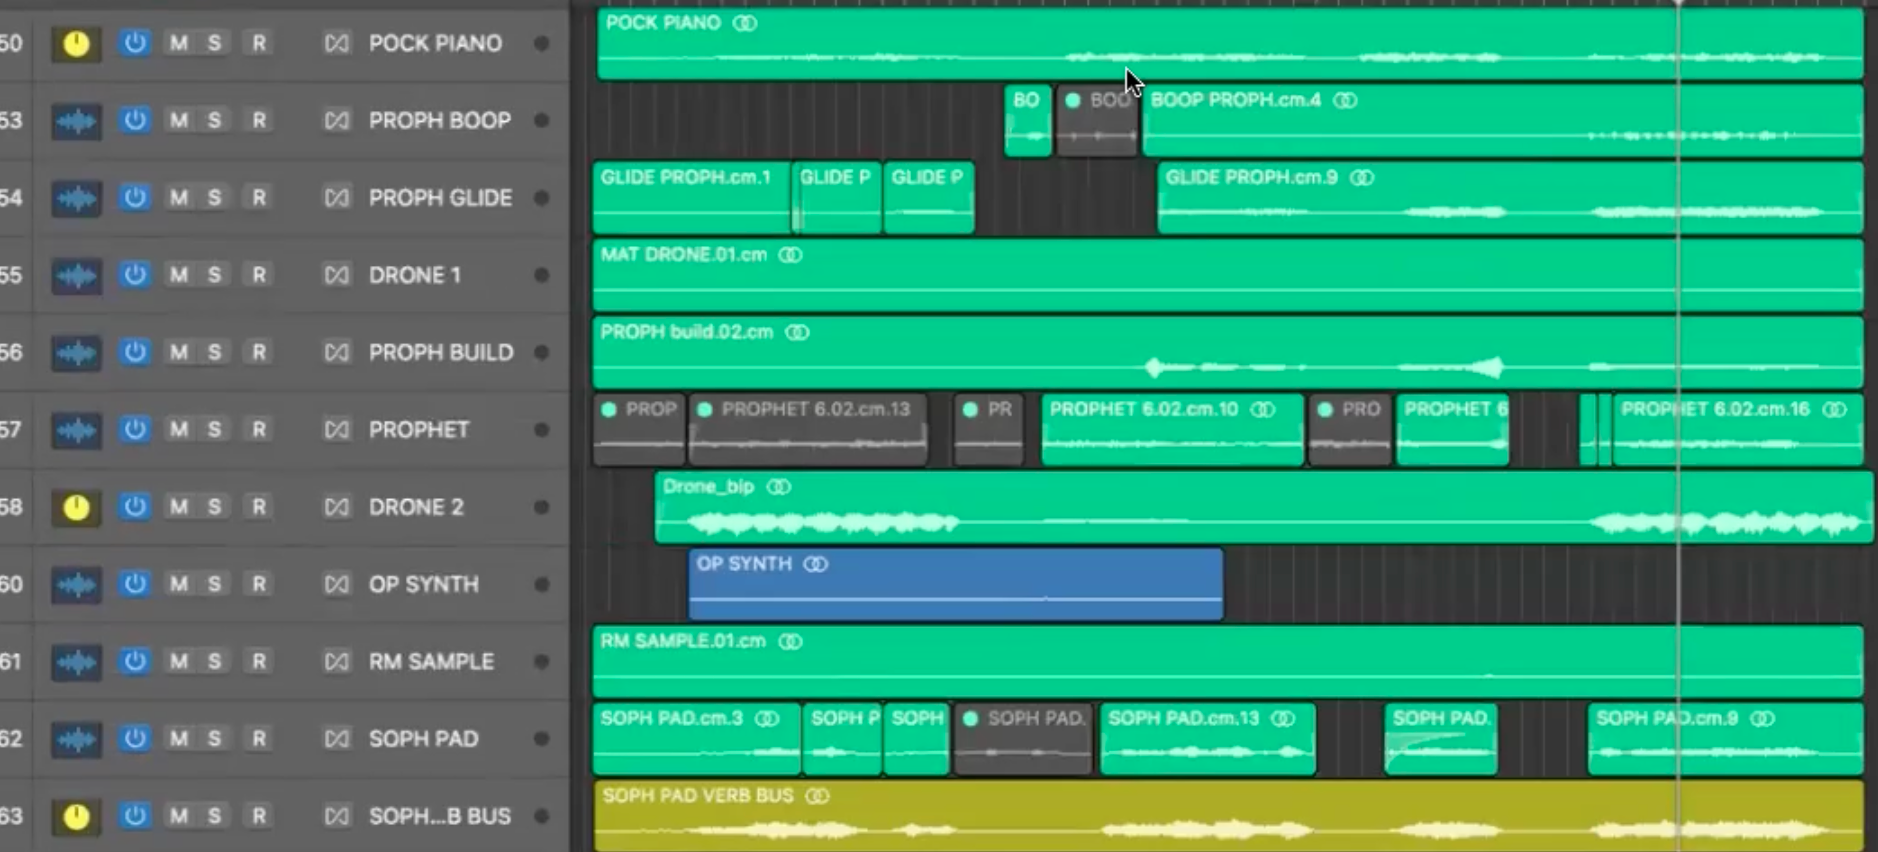Click the loop icon on OP SYNTH region
This screenshot has height=852, width=1878.
pos(816,564)
